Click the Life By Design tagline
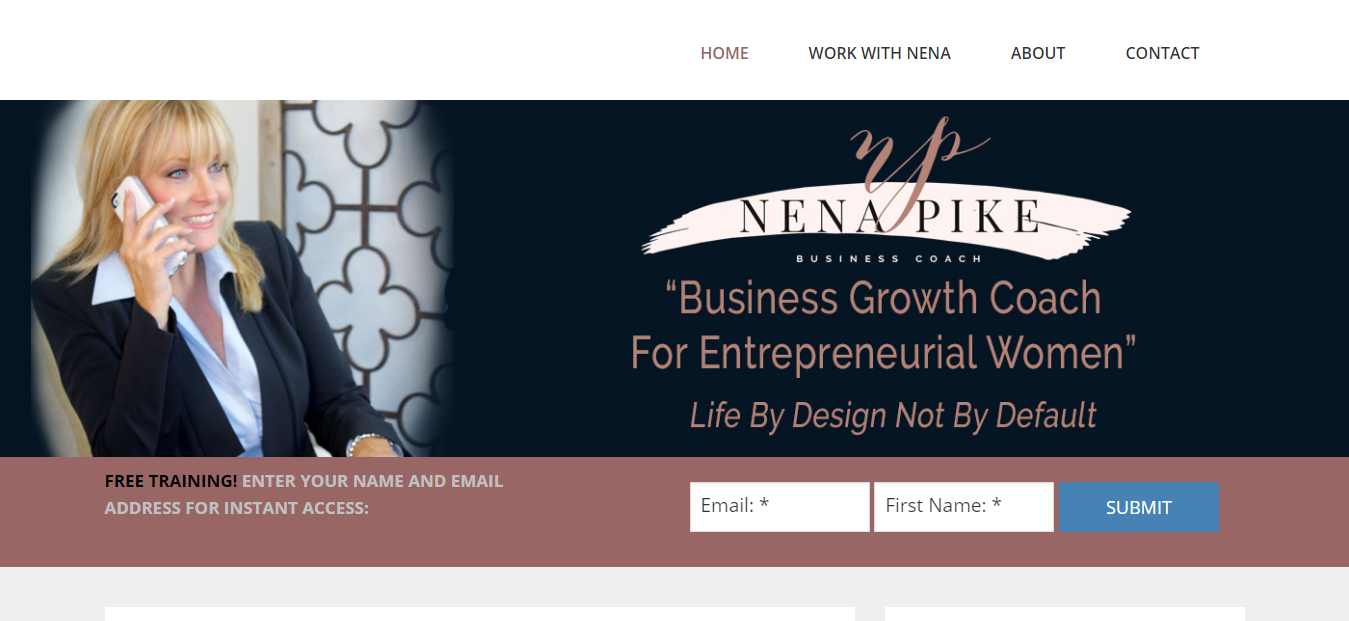 [892, 415]
